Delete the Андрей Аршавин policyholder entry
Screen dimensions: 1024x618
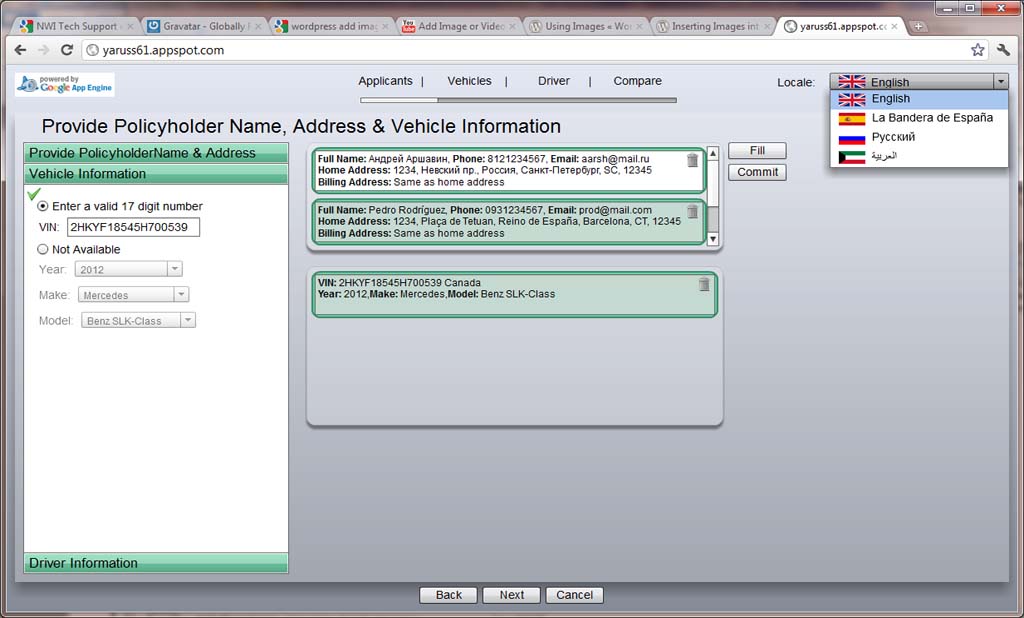pos(693,160)
